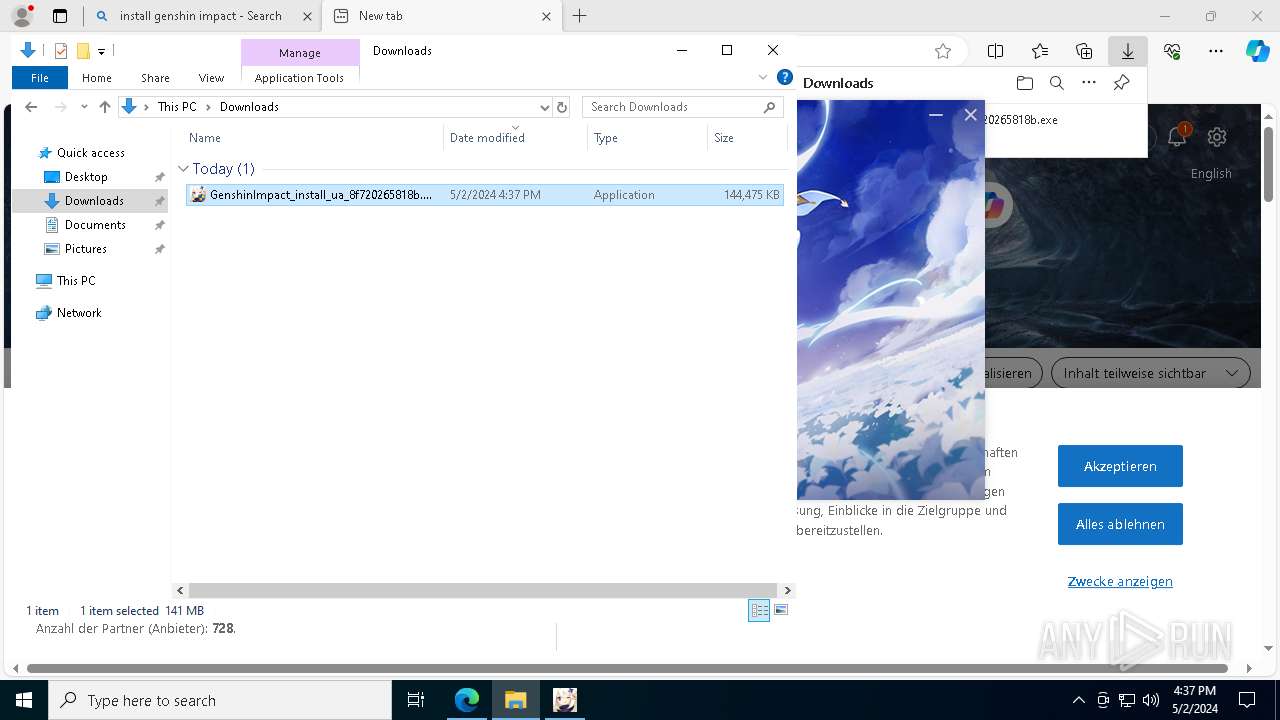1280x720 pixels.
Task: Open page settings gear icon
Action: coord(1217,137)
